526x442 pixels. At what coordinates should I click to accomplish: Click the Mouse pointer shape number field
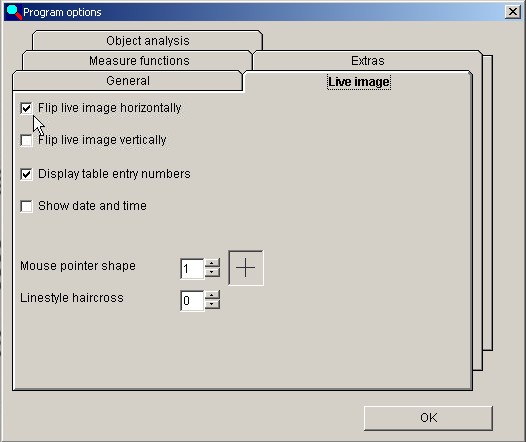[x=192, y=268]
